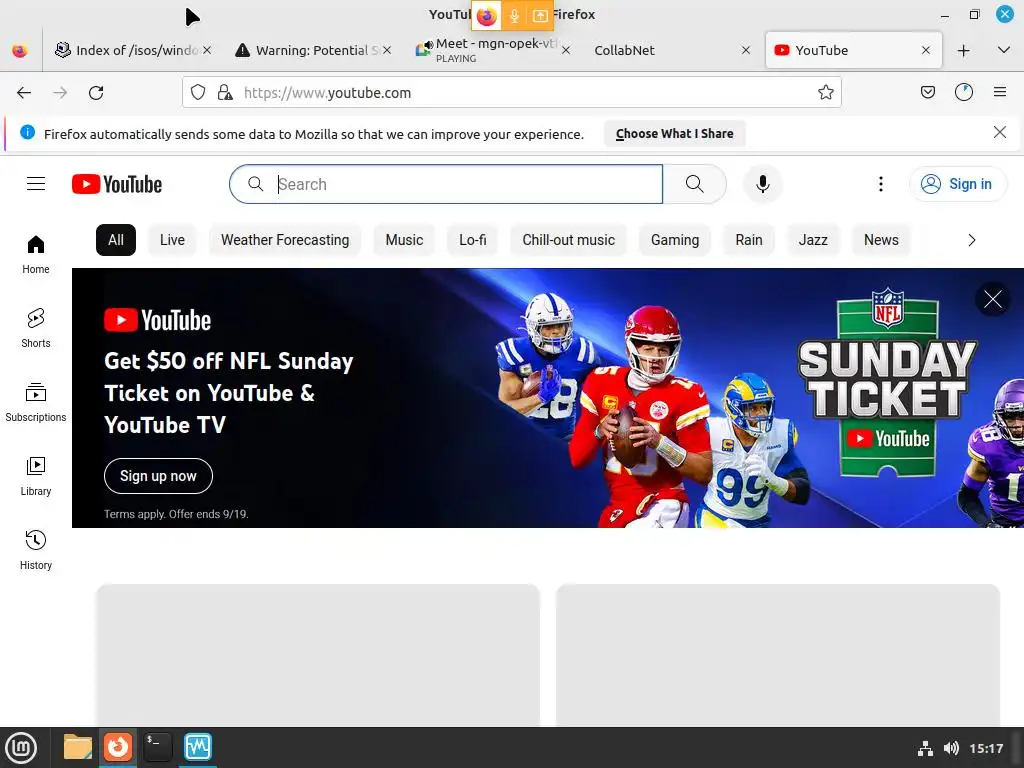Open the Firefox application menu
Viewport: 1024px width, 768px height.
(x=1000, y=93)
